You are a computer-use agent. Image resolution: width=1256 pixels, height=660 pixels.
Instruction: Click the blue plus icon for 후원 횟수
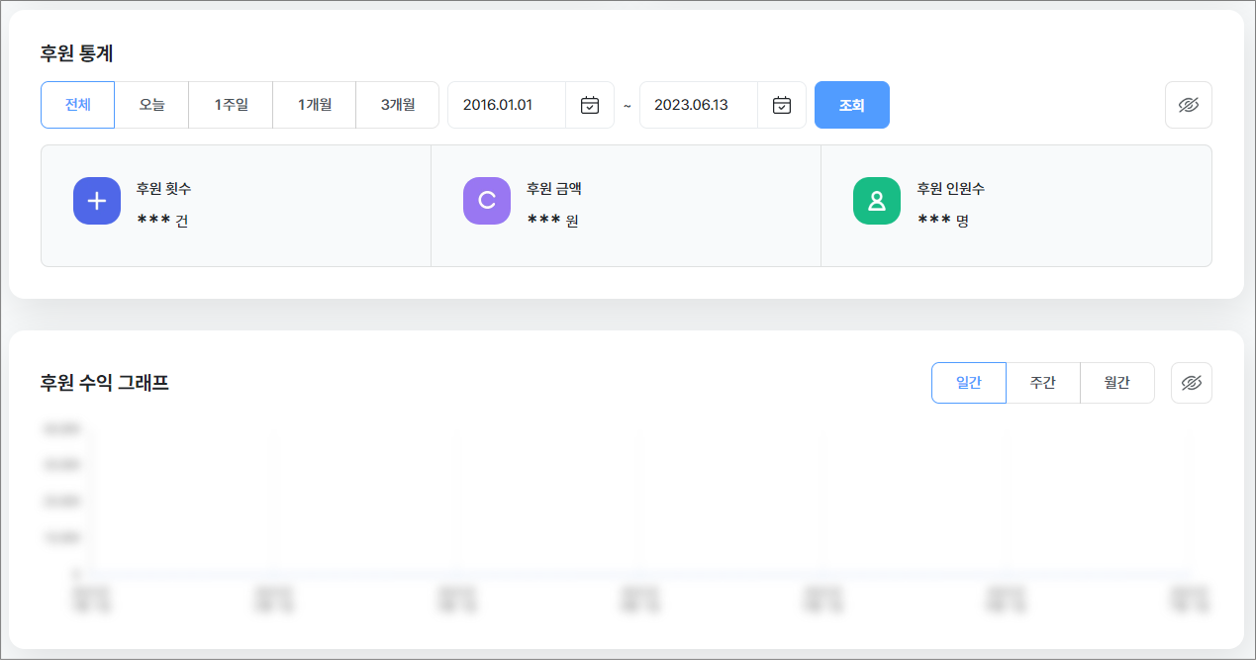pos(97,201)
